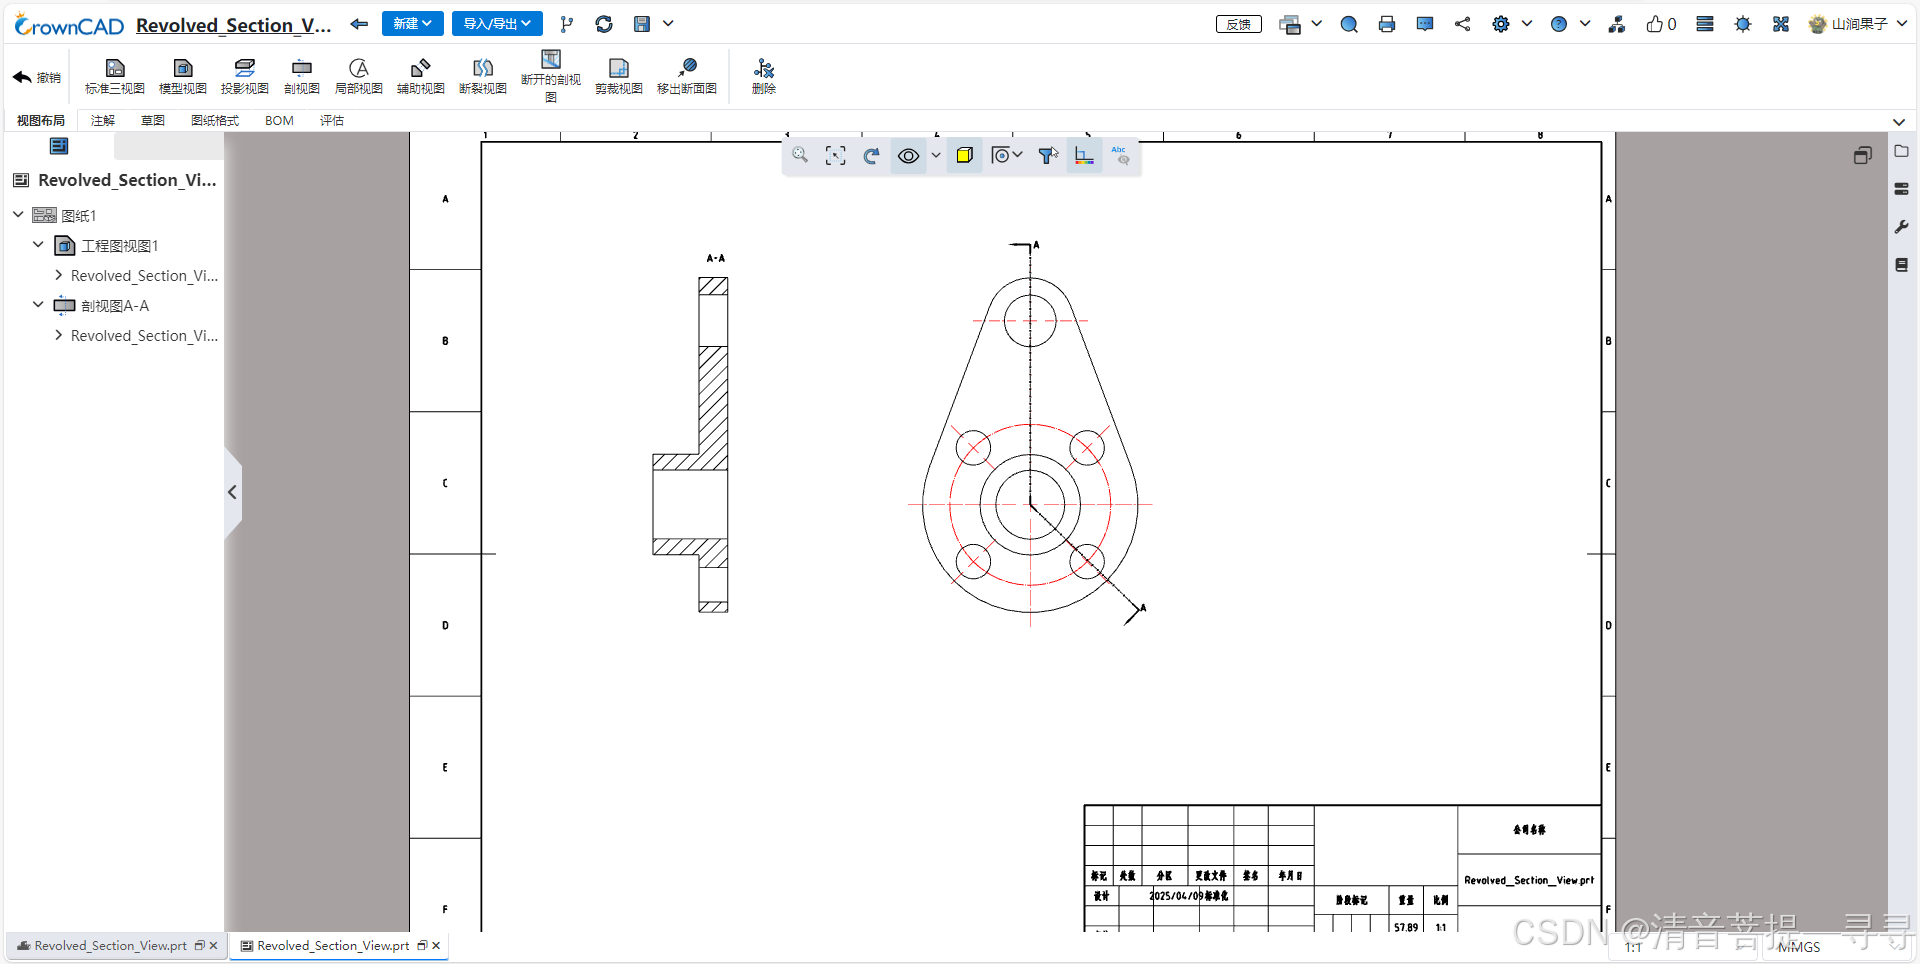
Task: Click the back arrow beside document title
Action: pyautogui.click(x=359, y=24)
